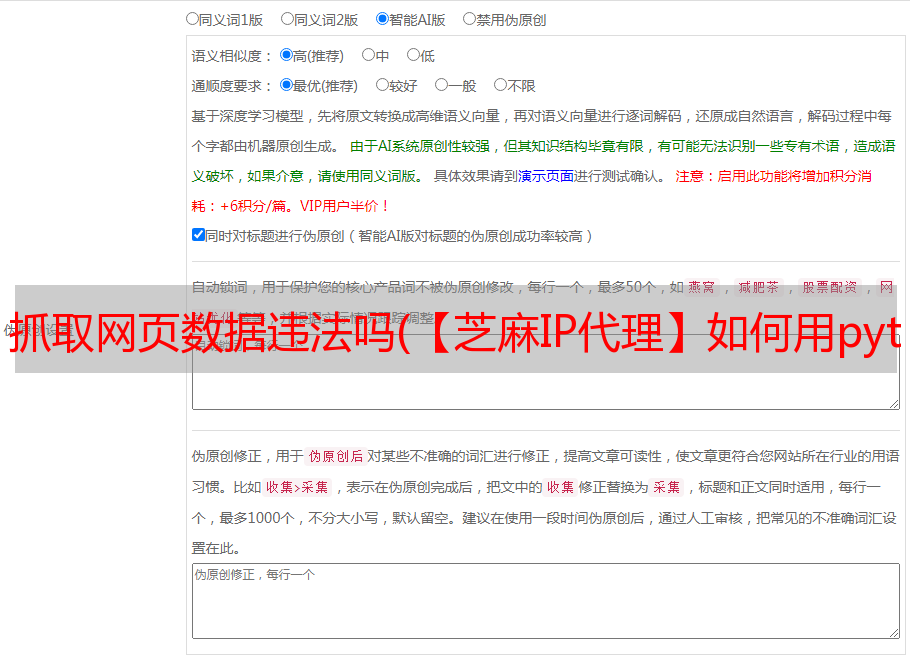This screenshot has height=658, width=911.
Task: Set 通顺度要求 to 最优(推荐)
Action: pyautogui.click(x=286, y=85)
